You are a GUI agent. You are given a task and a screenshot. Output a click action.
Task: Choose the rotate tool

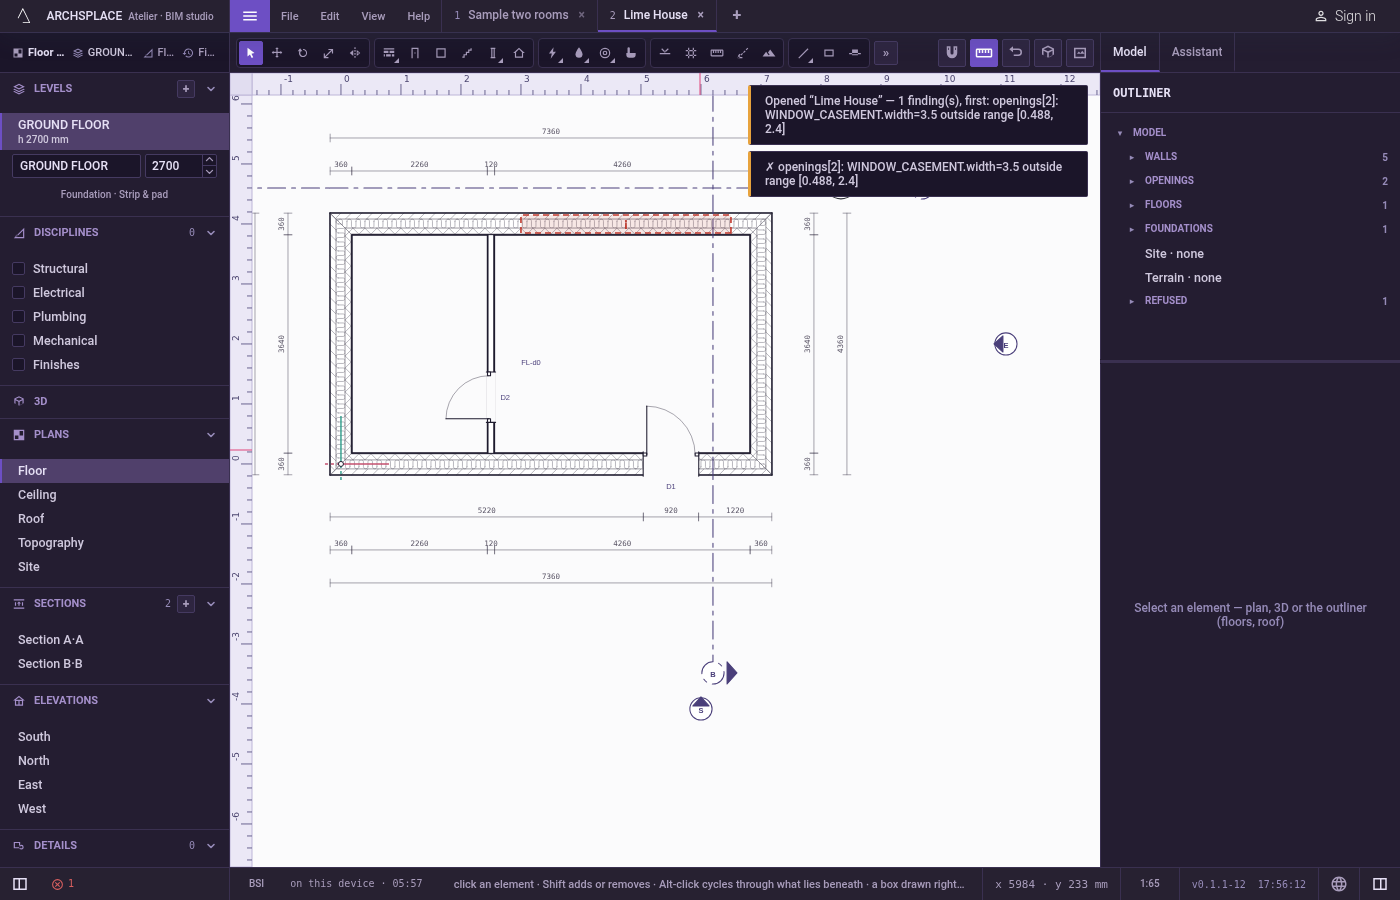point(303,53)
